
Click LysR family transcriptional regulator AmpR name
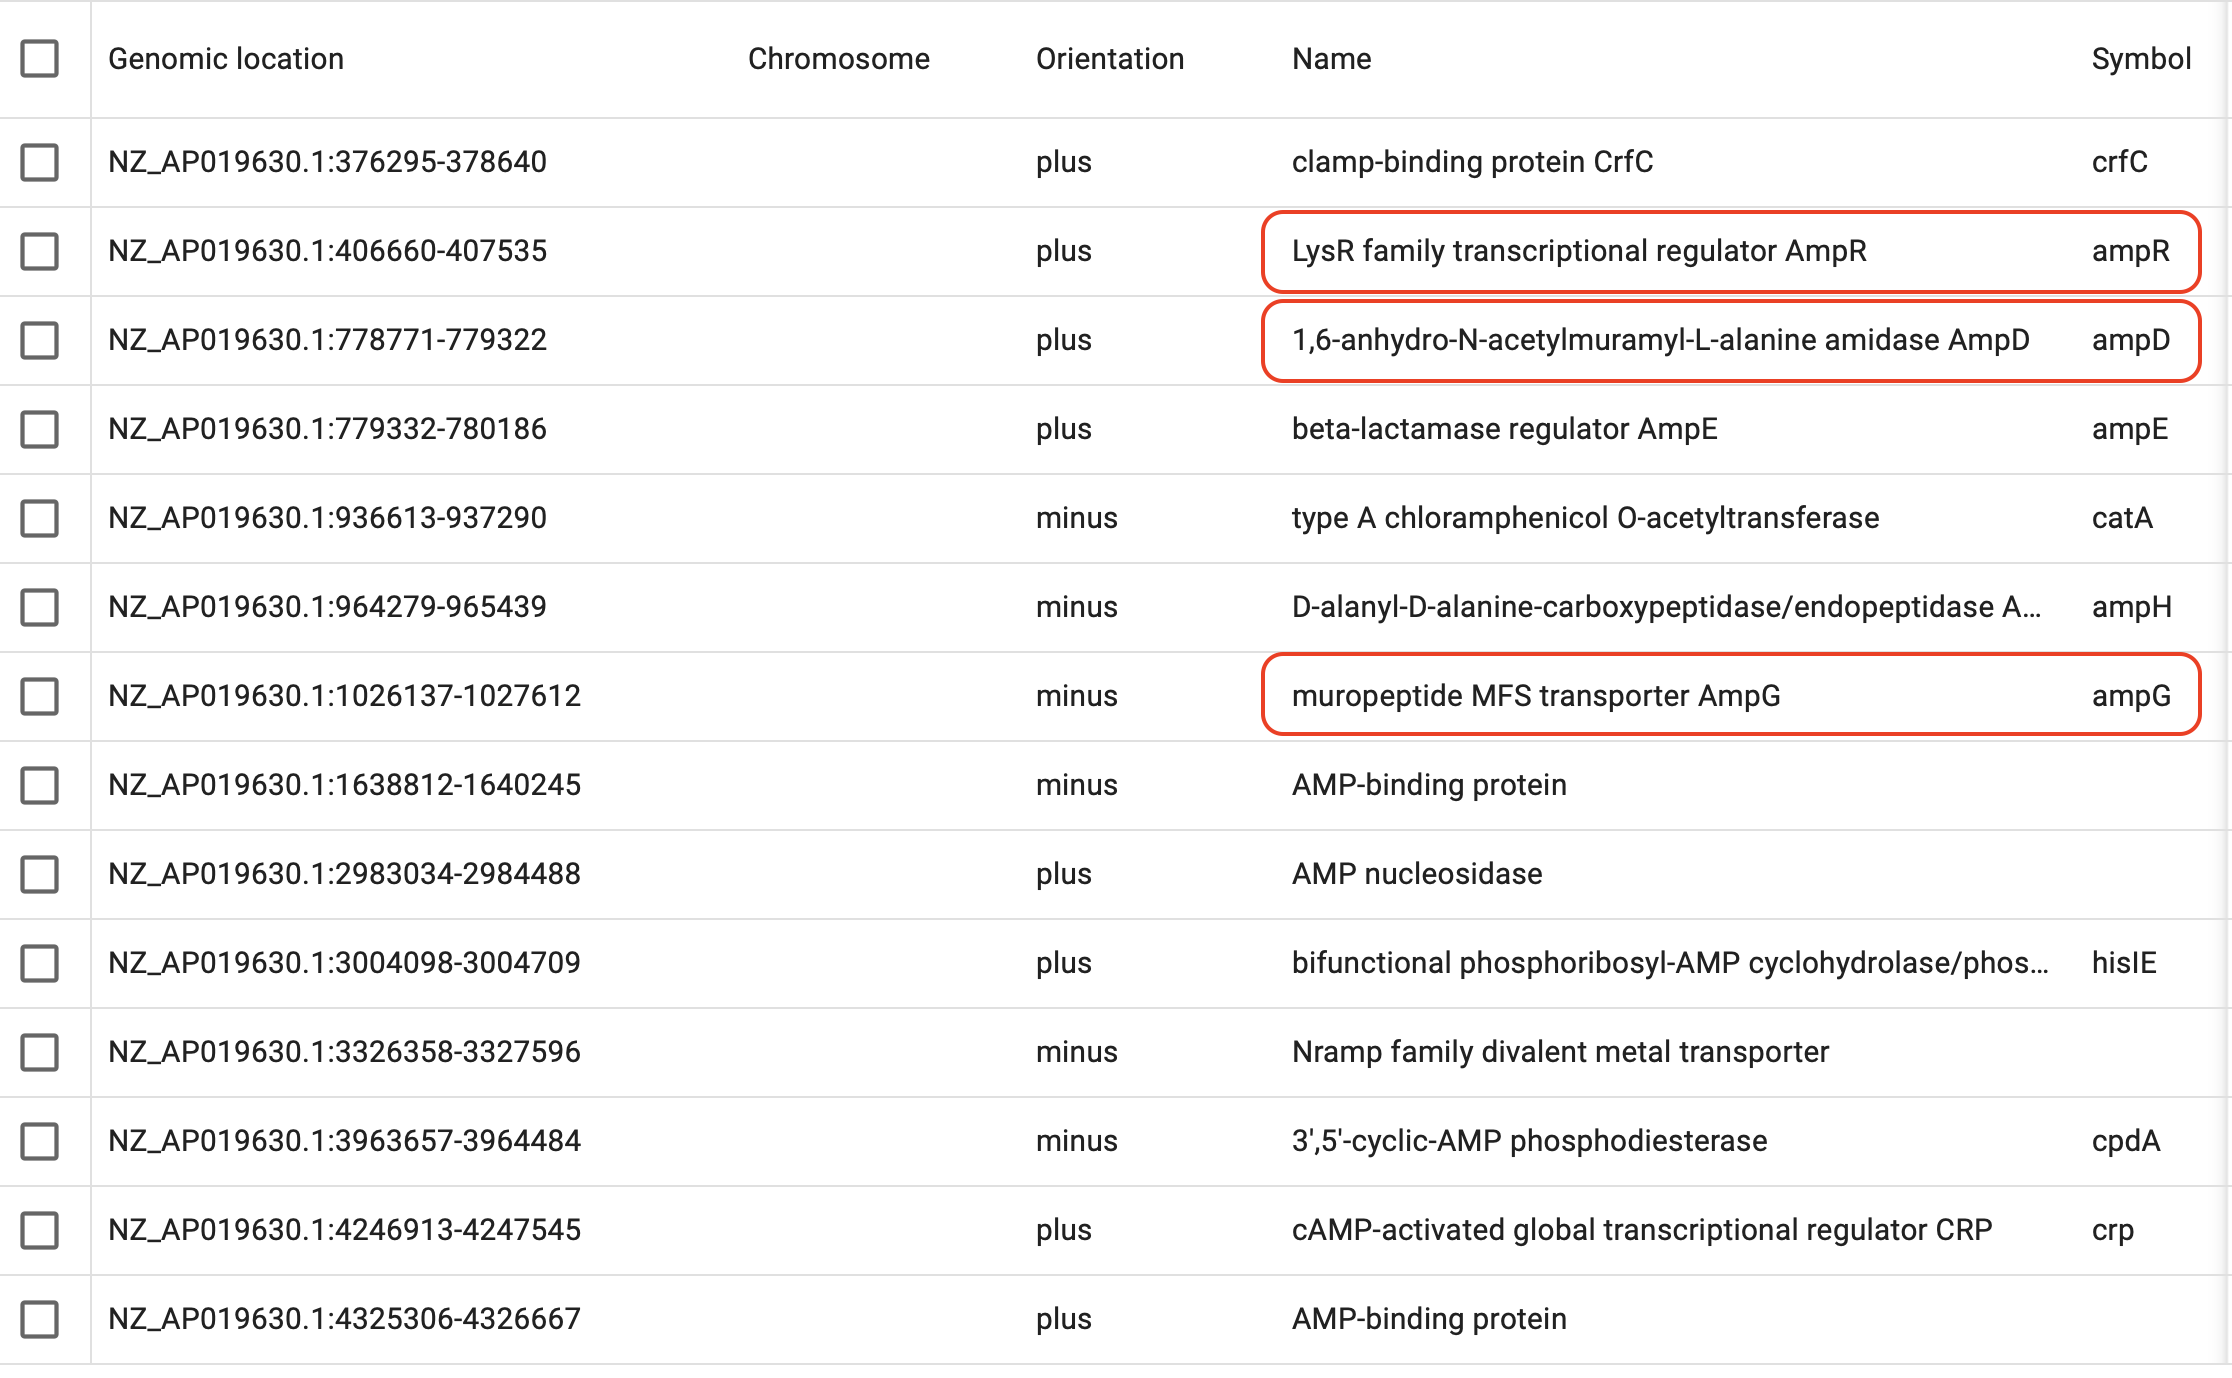1578,251
